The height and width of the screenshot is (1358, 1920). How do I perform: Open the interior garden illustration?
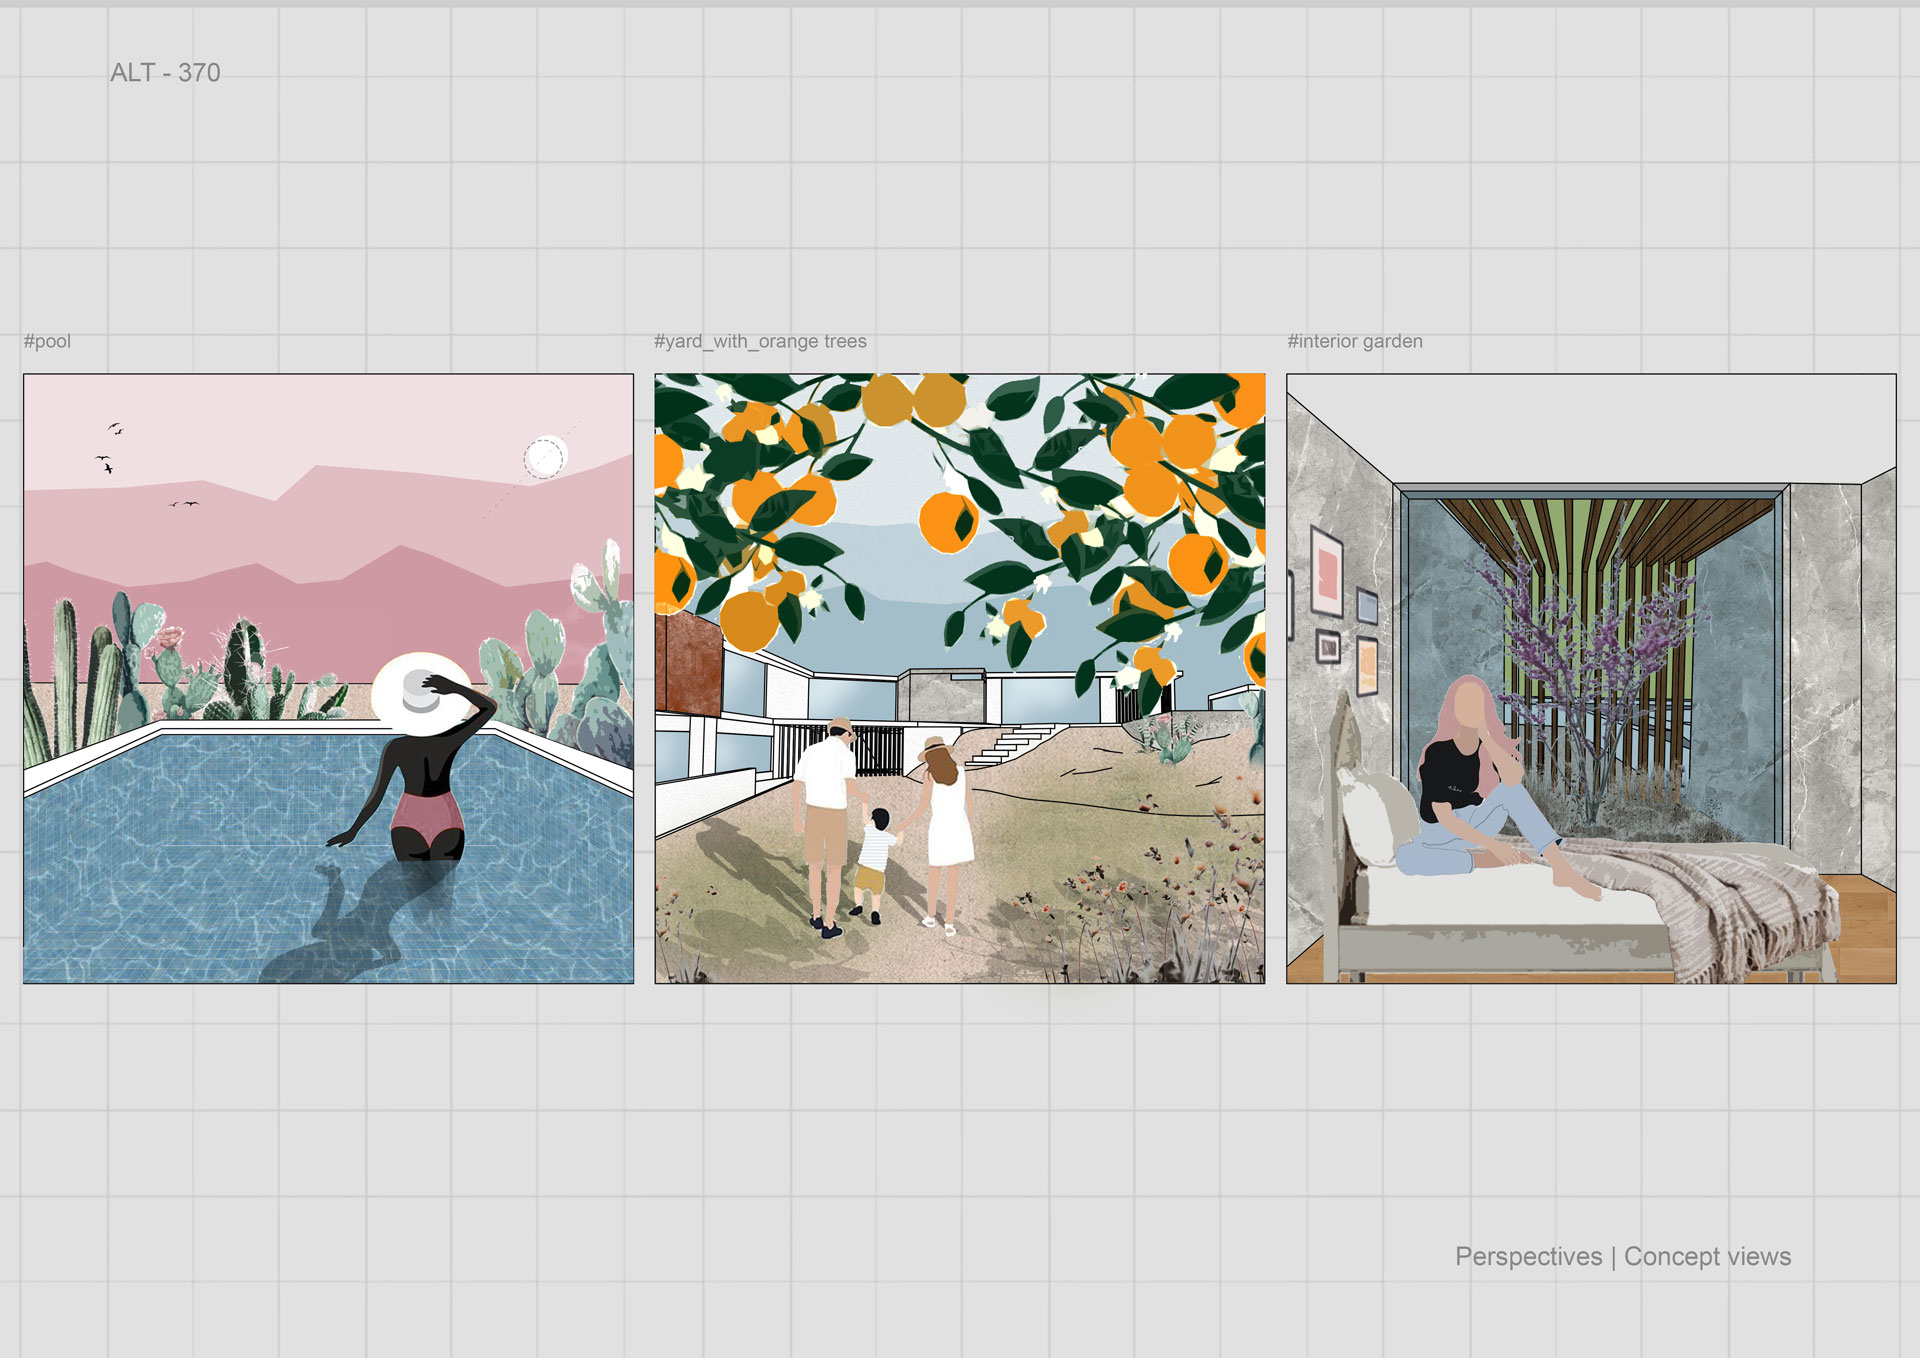coord(1590,678)
